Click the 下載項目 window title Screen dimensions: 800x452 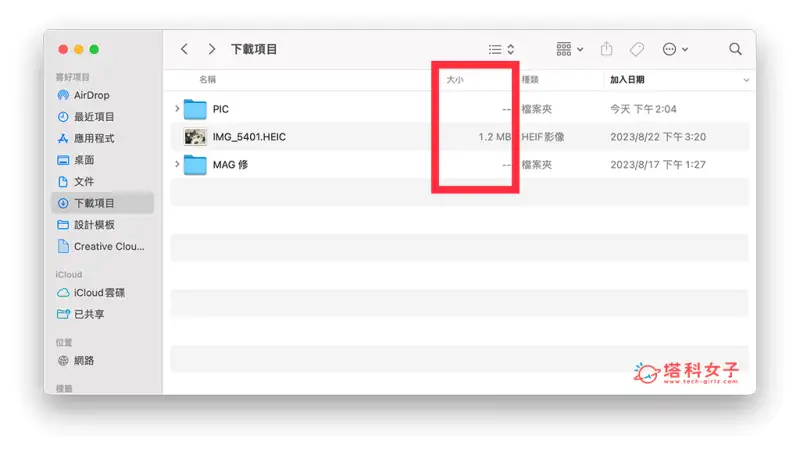pyautogui.click(x=254, y=49)
